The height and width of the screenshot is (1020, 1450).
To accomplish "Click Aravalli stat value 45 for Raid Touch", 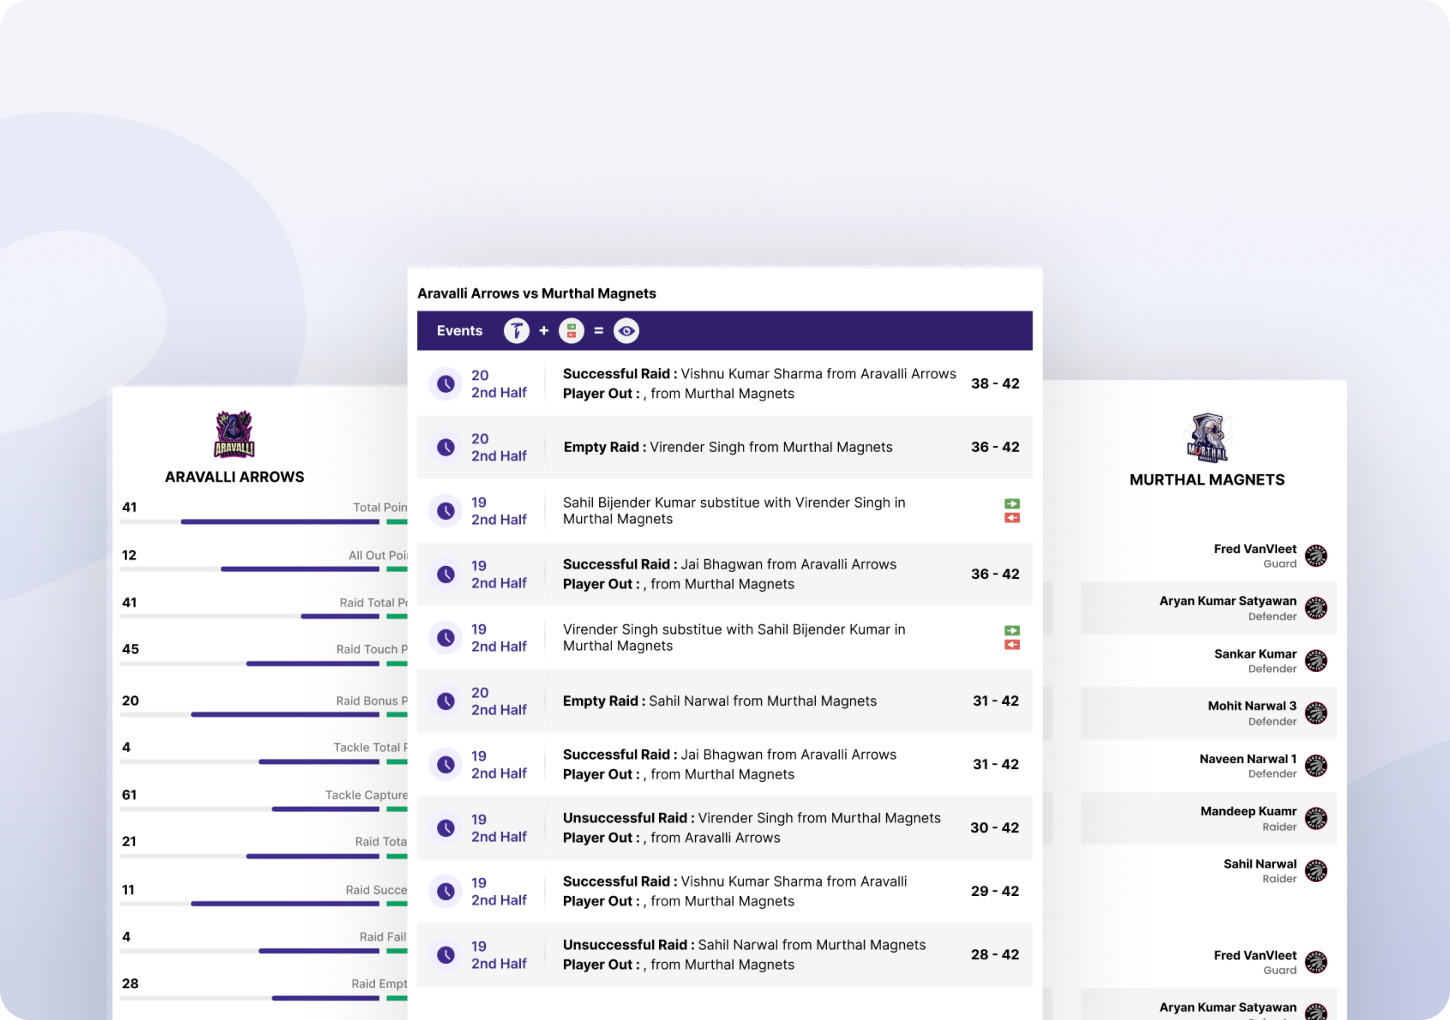I will coord(130,649).
